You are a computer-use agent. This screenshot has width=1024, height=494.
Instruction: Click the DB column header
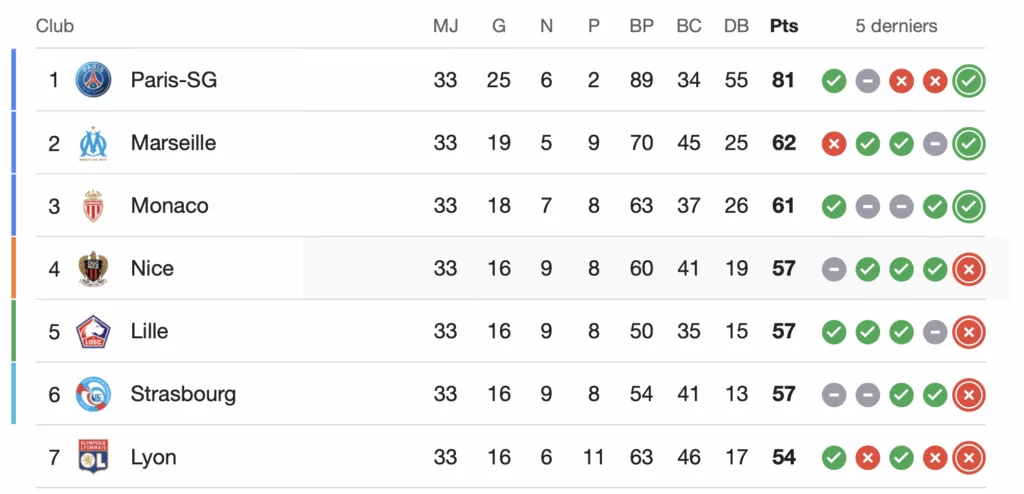click(736, 26)
